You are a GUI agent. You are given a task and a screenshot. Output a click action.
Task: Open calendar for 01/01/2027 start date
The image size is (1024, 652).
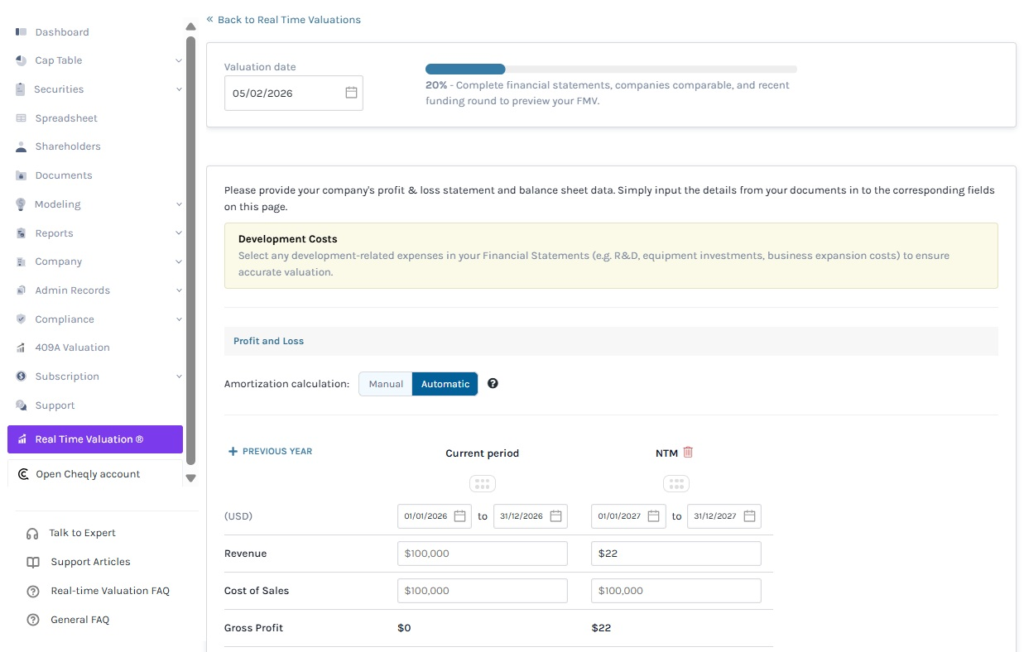[x=653, y=516]
